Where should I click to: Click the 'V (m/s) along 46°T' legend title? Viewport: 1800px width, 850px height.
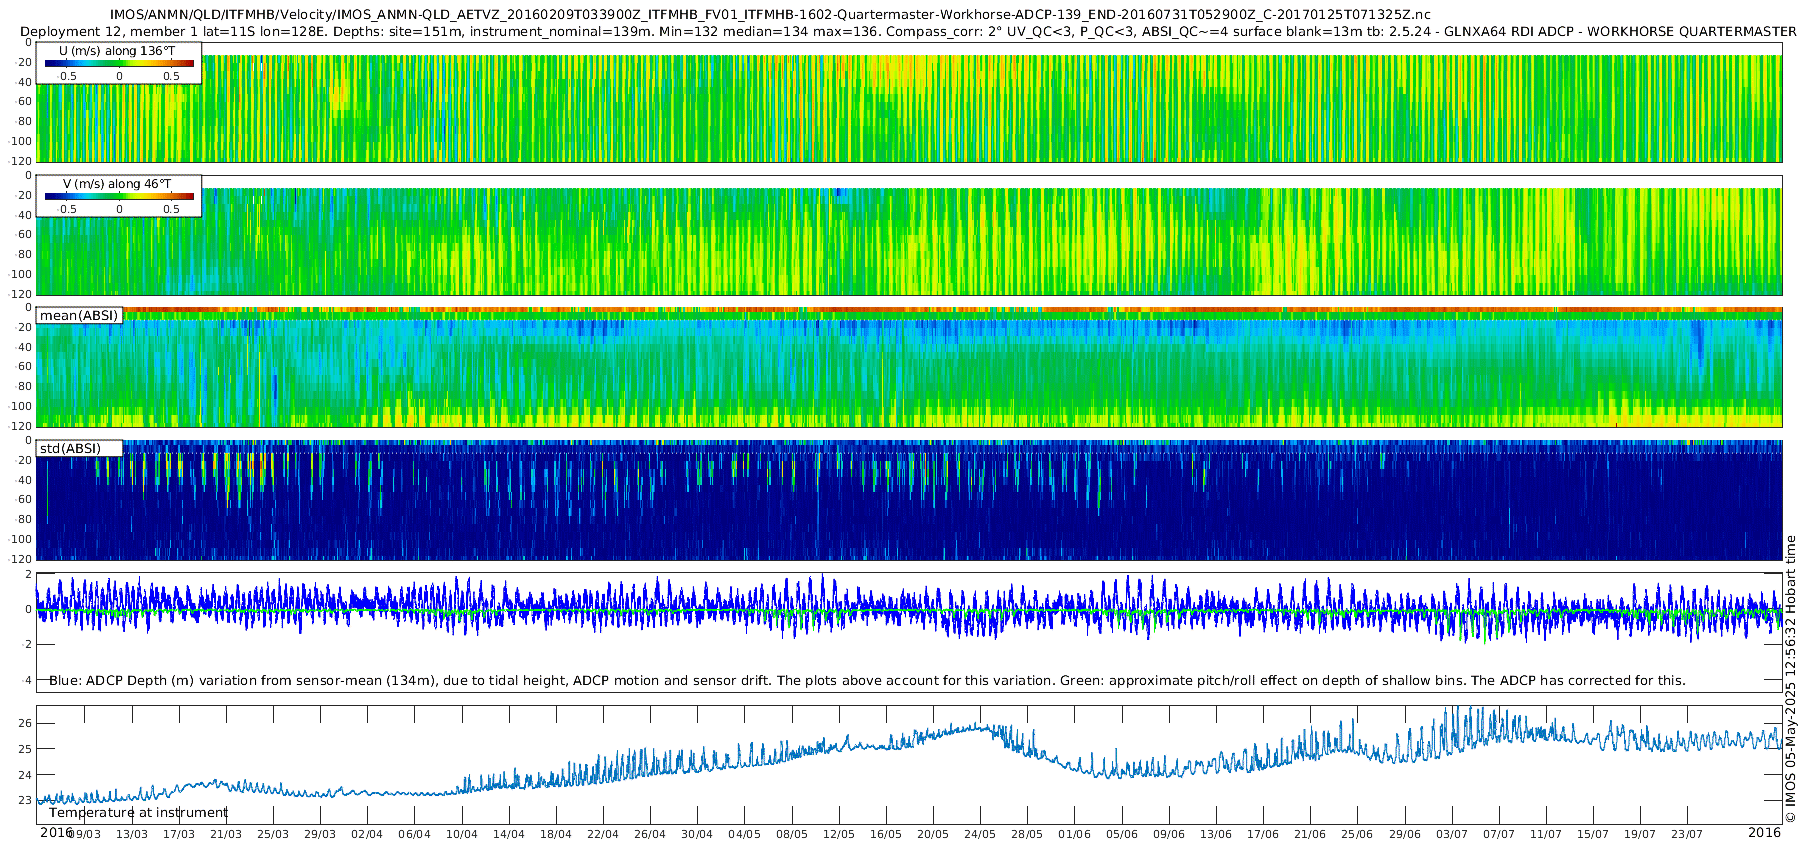coord(117,184)
